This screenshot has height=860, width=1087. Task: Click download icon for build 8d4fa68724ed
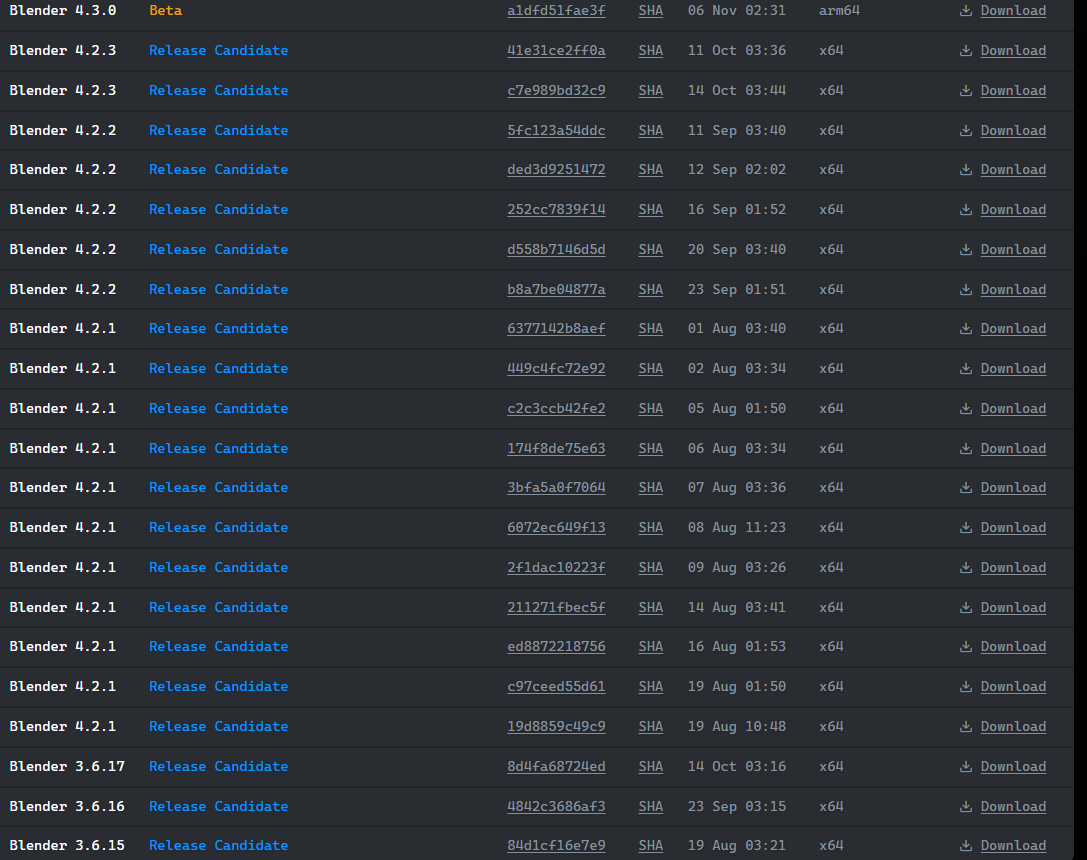click(966, 766)
